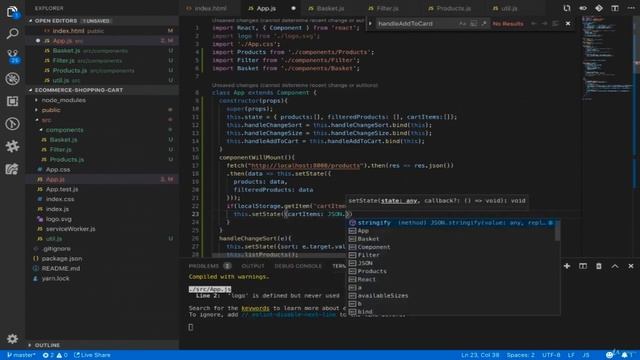Expand the public folder
This screenshot has width=640, height=360.
pos(37,110)
